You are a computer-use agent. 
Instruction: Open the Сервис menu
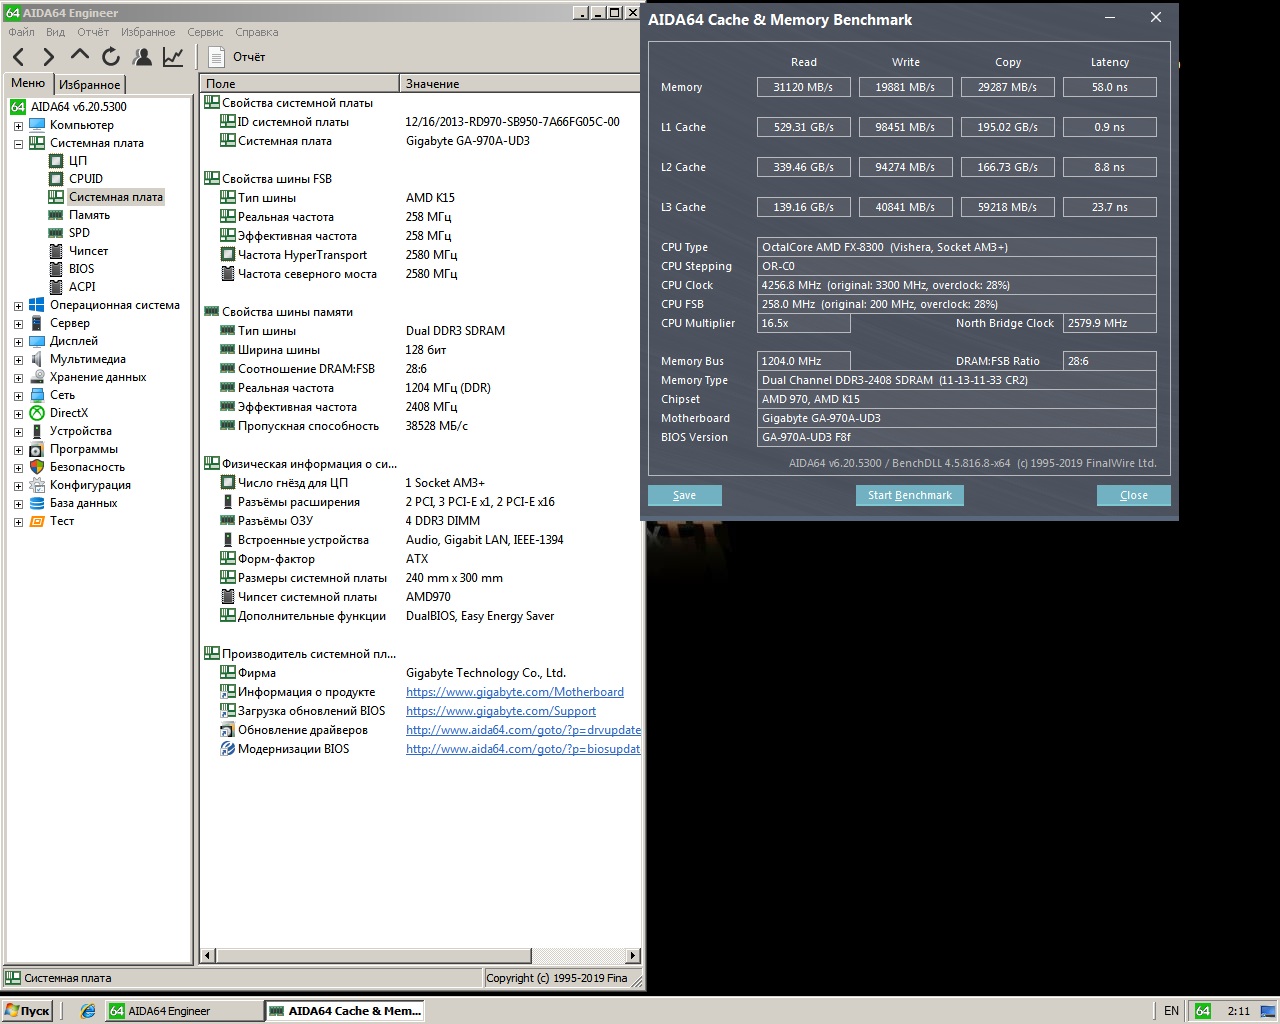(205, 32)
